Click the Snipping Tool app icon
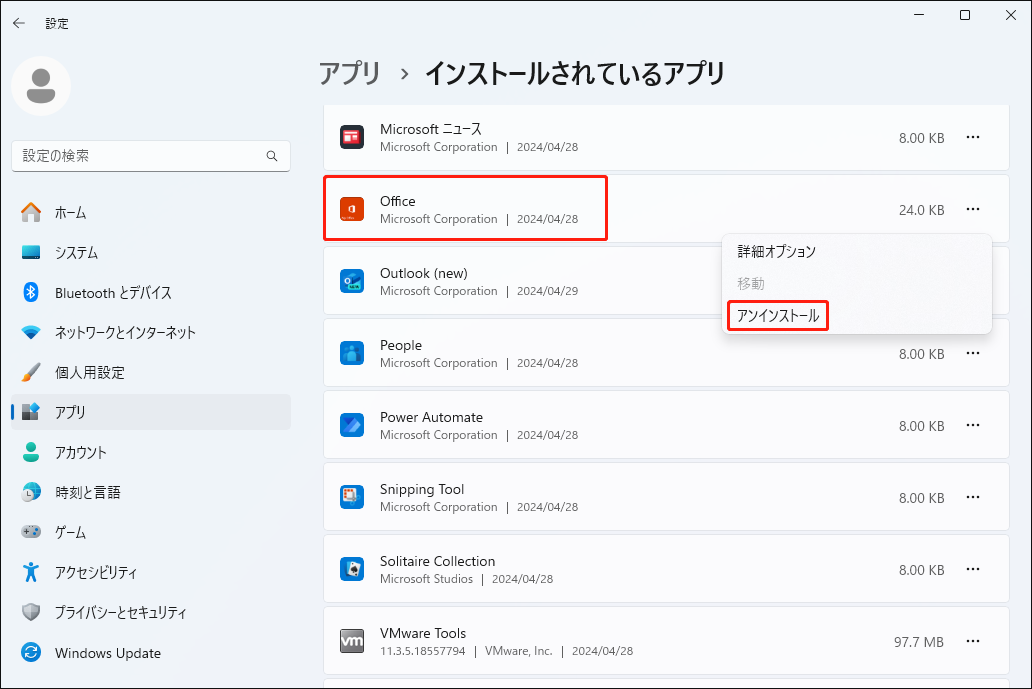1032x689 pixels. (x=352, y=497)
